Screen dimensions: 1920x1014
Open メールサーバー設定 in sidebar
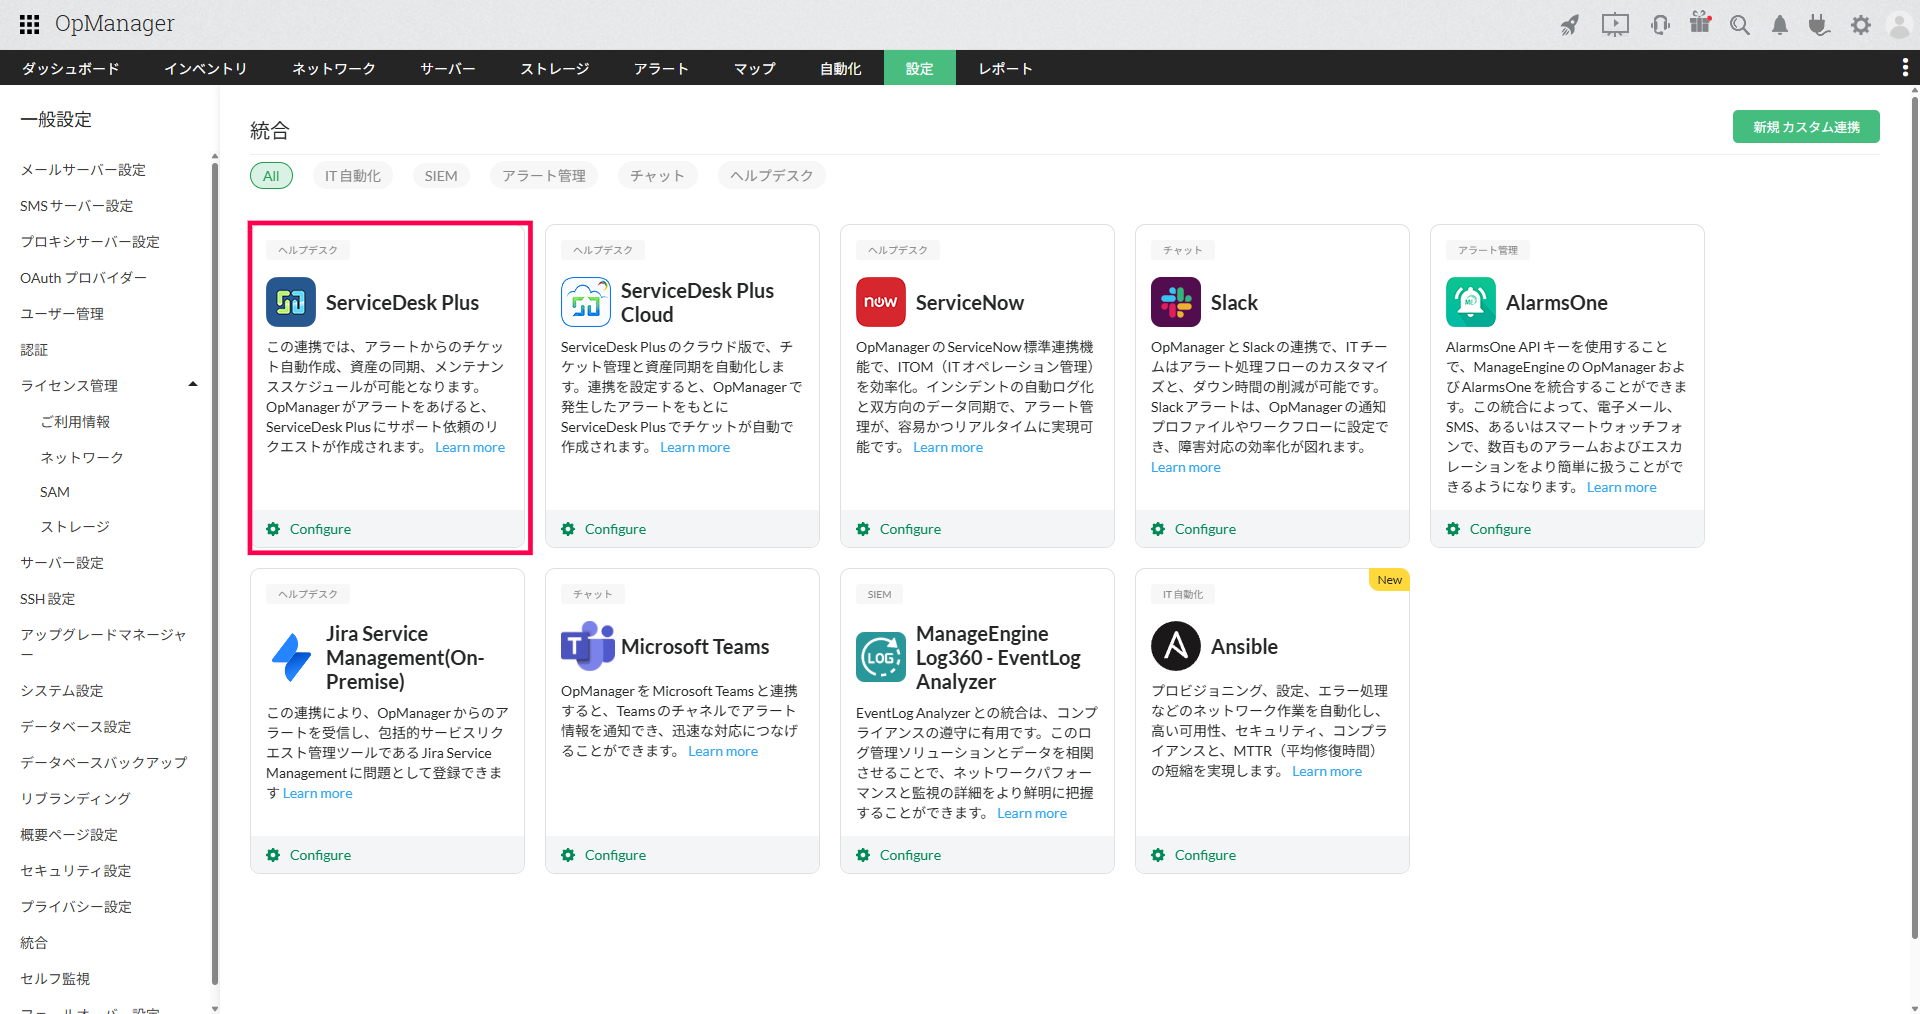click(x=83, y=170)
